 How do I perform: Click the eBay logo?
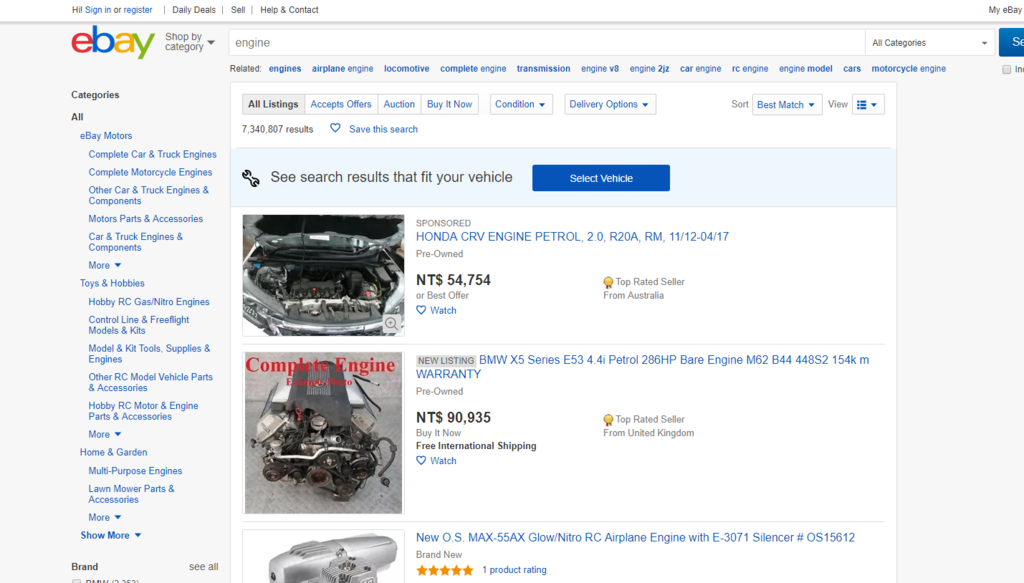tap(112, 43)
